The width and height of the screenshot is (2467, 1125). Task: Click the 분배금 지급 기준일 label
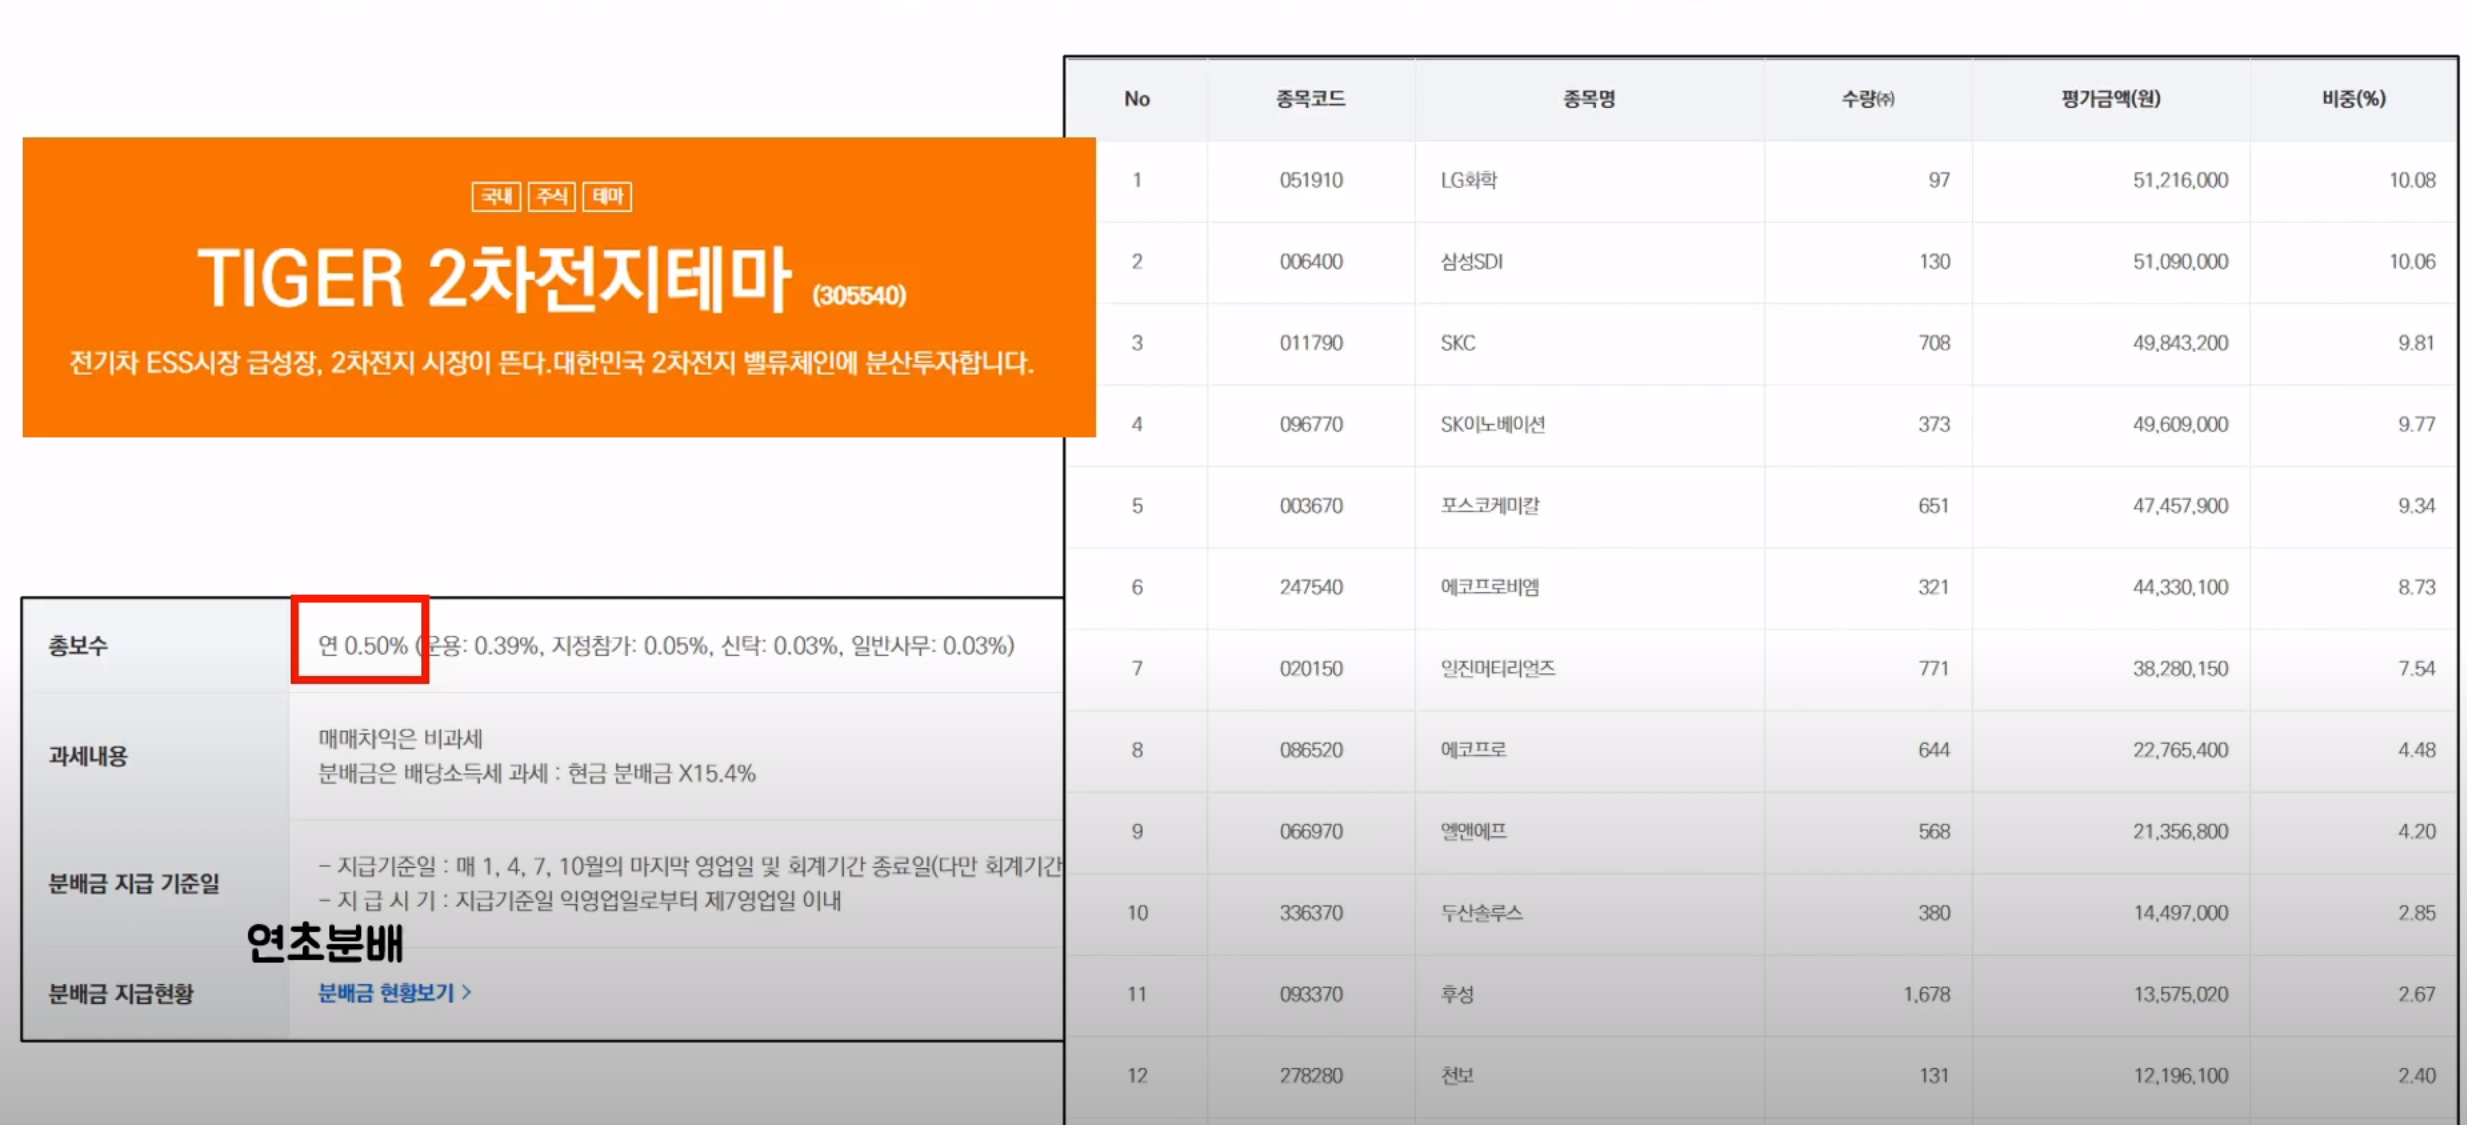134,883
